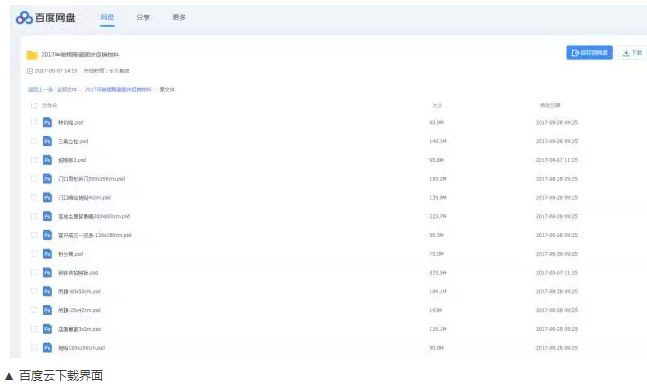Check the box for 三角立柱.psd
This screenshot has width=647, height=391.
(34, 141)
